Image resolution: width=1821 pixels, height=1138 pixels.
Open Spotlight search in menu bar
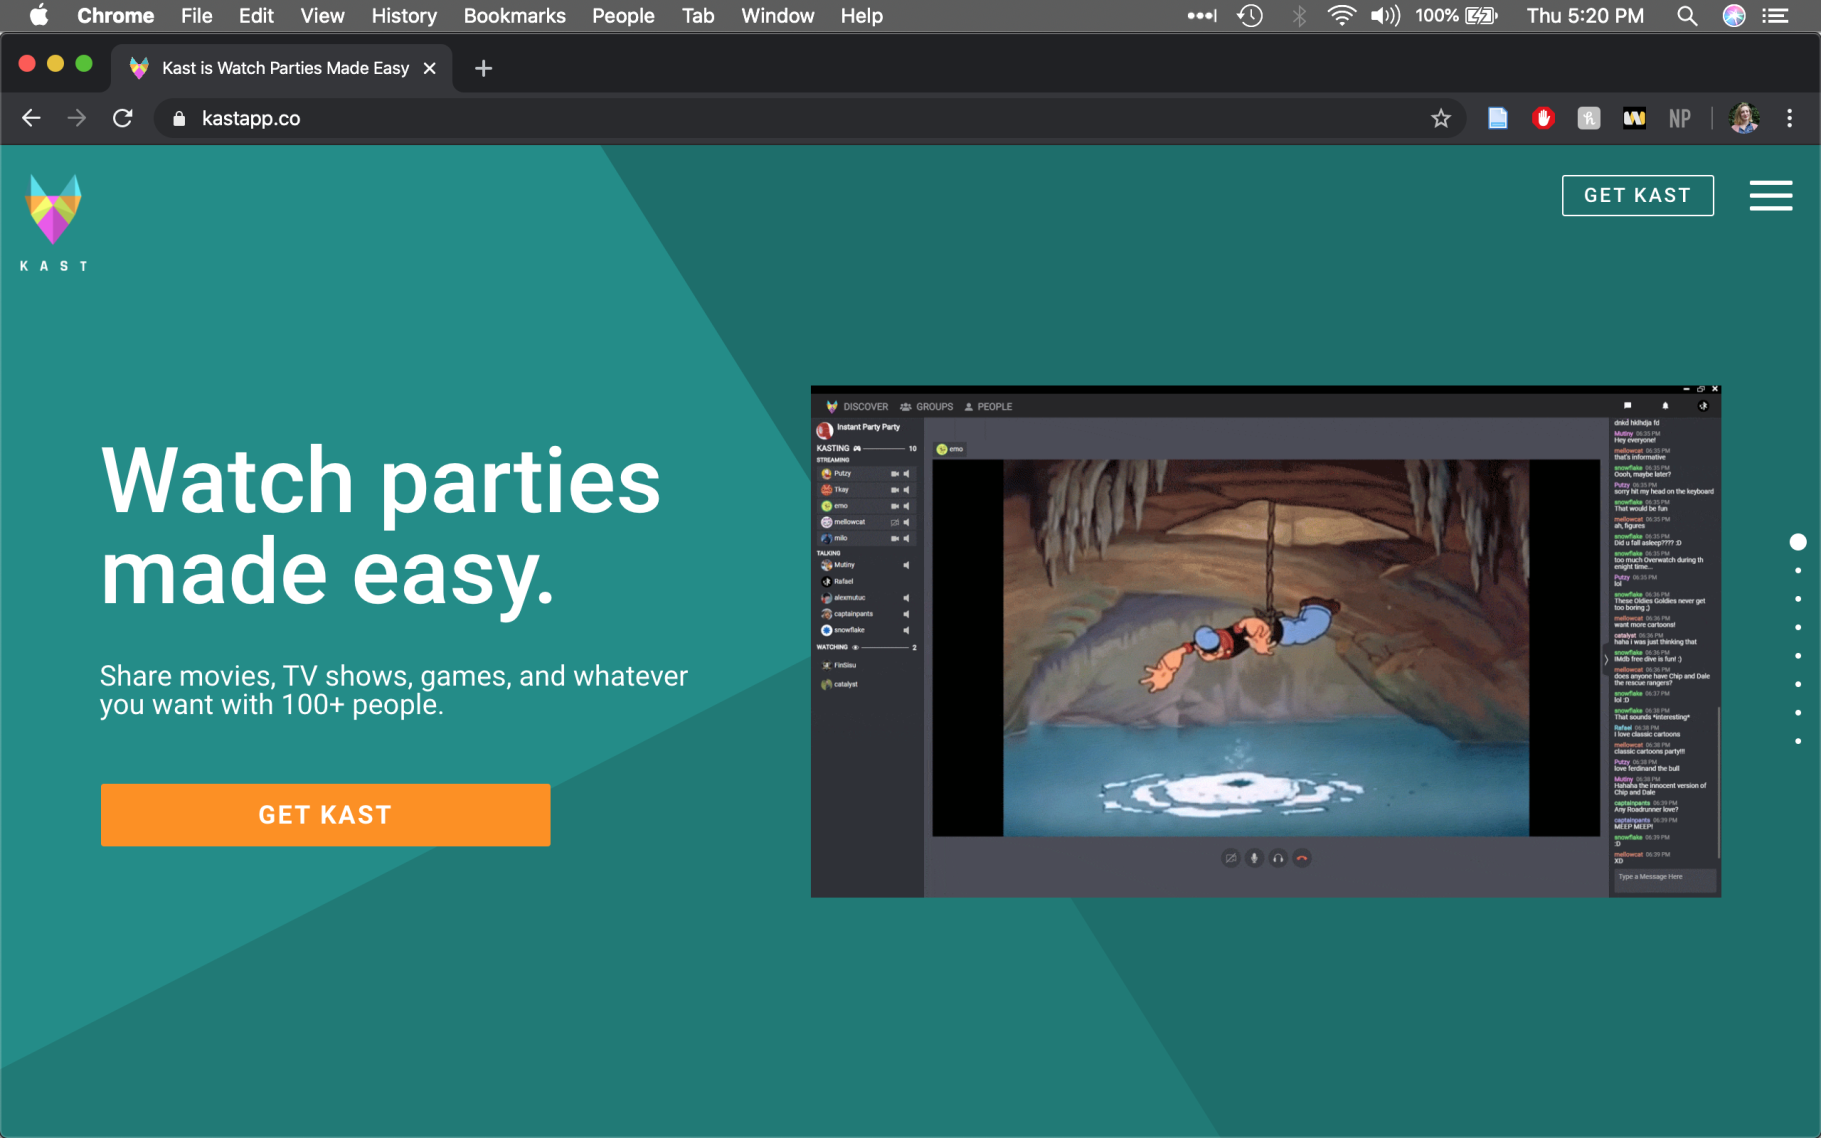point(1687,15)
